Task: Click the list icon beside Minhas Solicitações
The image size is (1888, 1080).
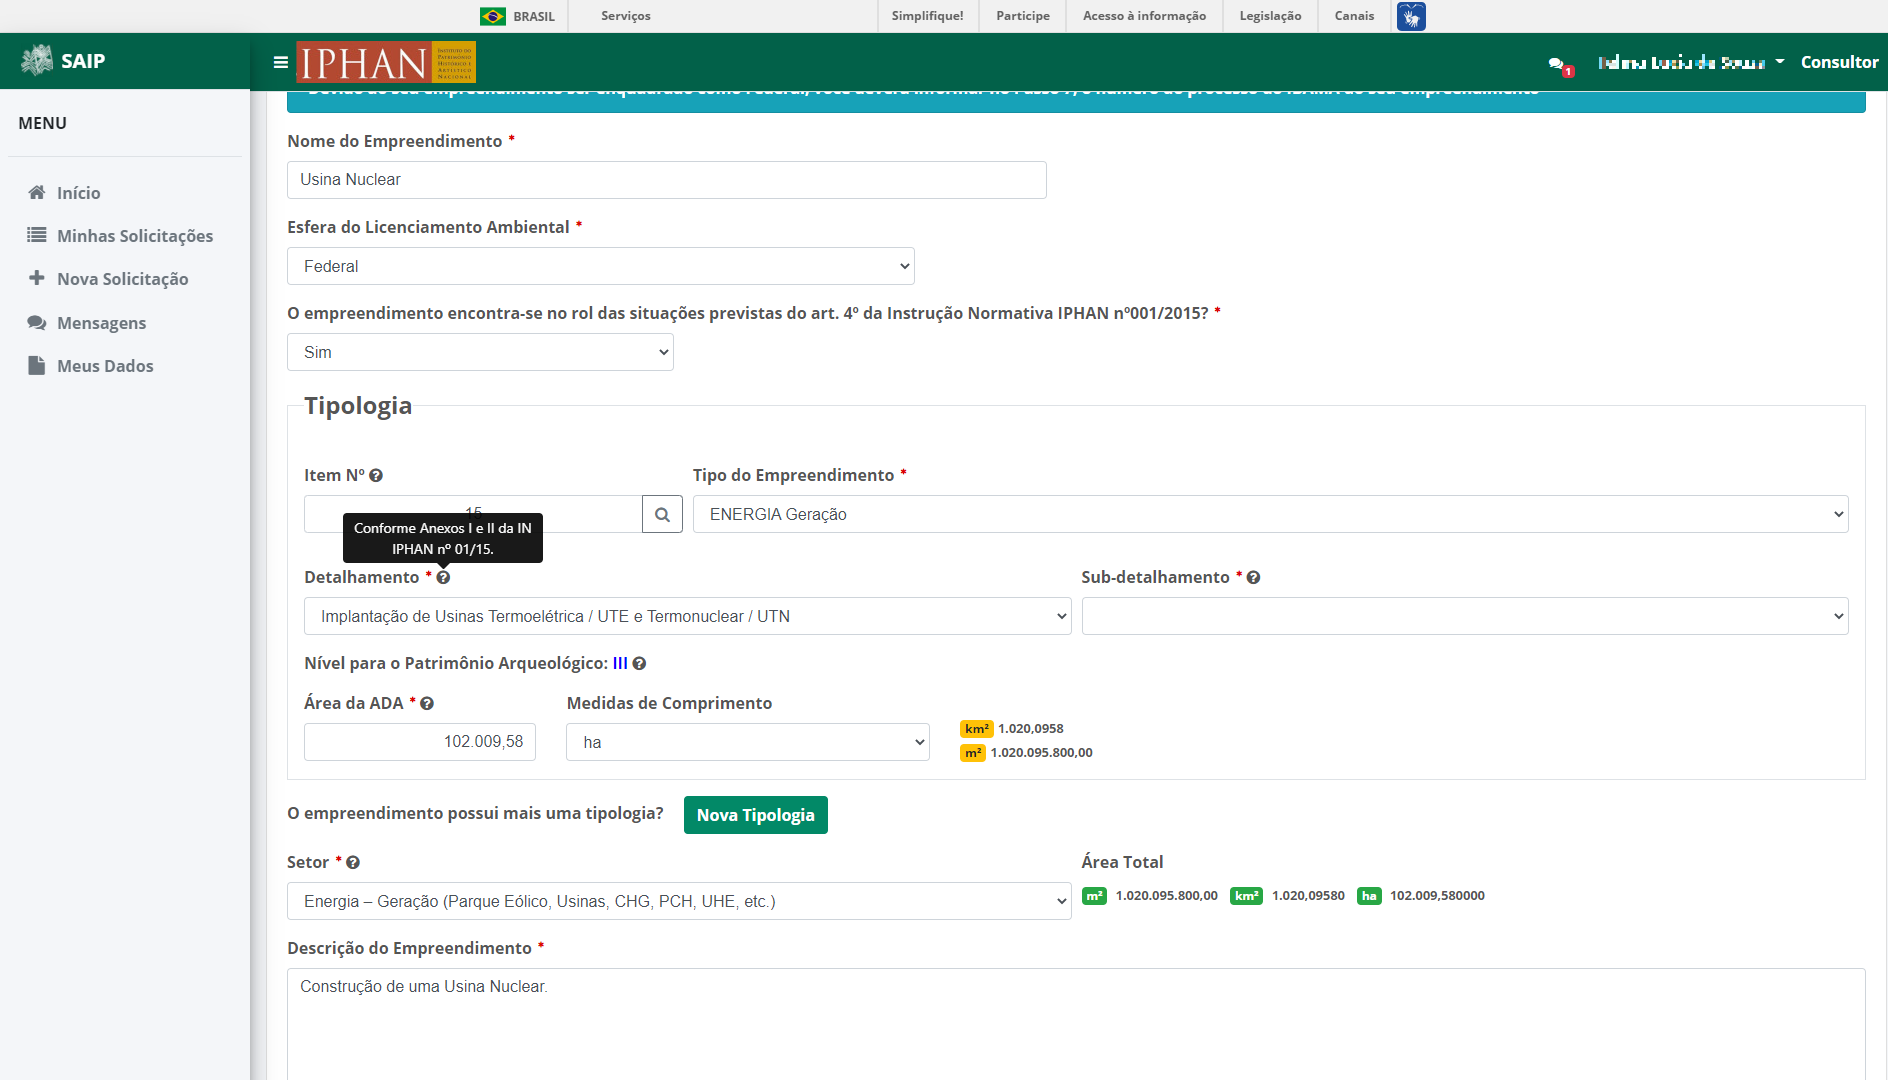Action: tap(37, 235)
